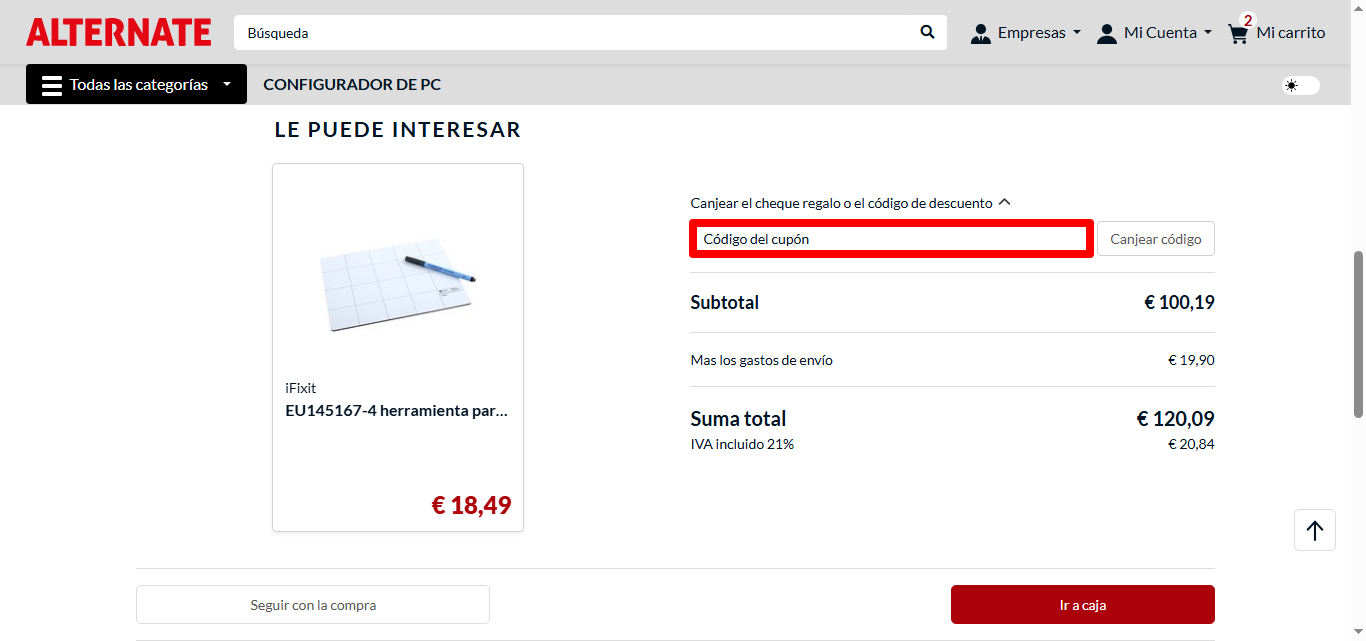The height and width of the screenshot is (641, 1366).
Task: Collapse the coupon code section chevron
Action: pyautogui.click(x=1005, y=202)
